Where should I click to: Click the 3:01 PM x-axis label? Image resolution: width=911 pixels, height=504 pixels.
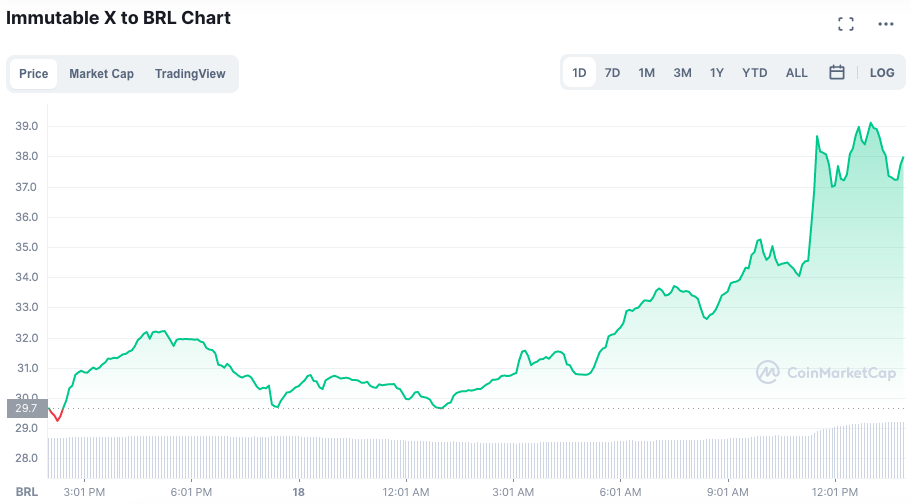pos(84,492)
